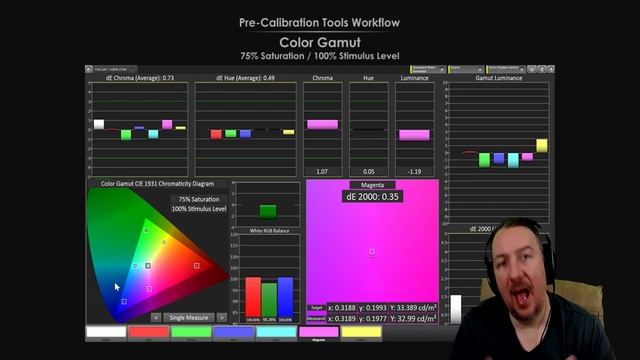Click the yellow point on CIE diagram
Screen dimensions: 640x360
[164, 242]
